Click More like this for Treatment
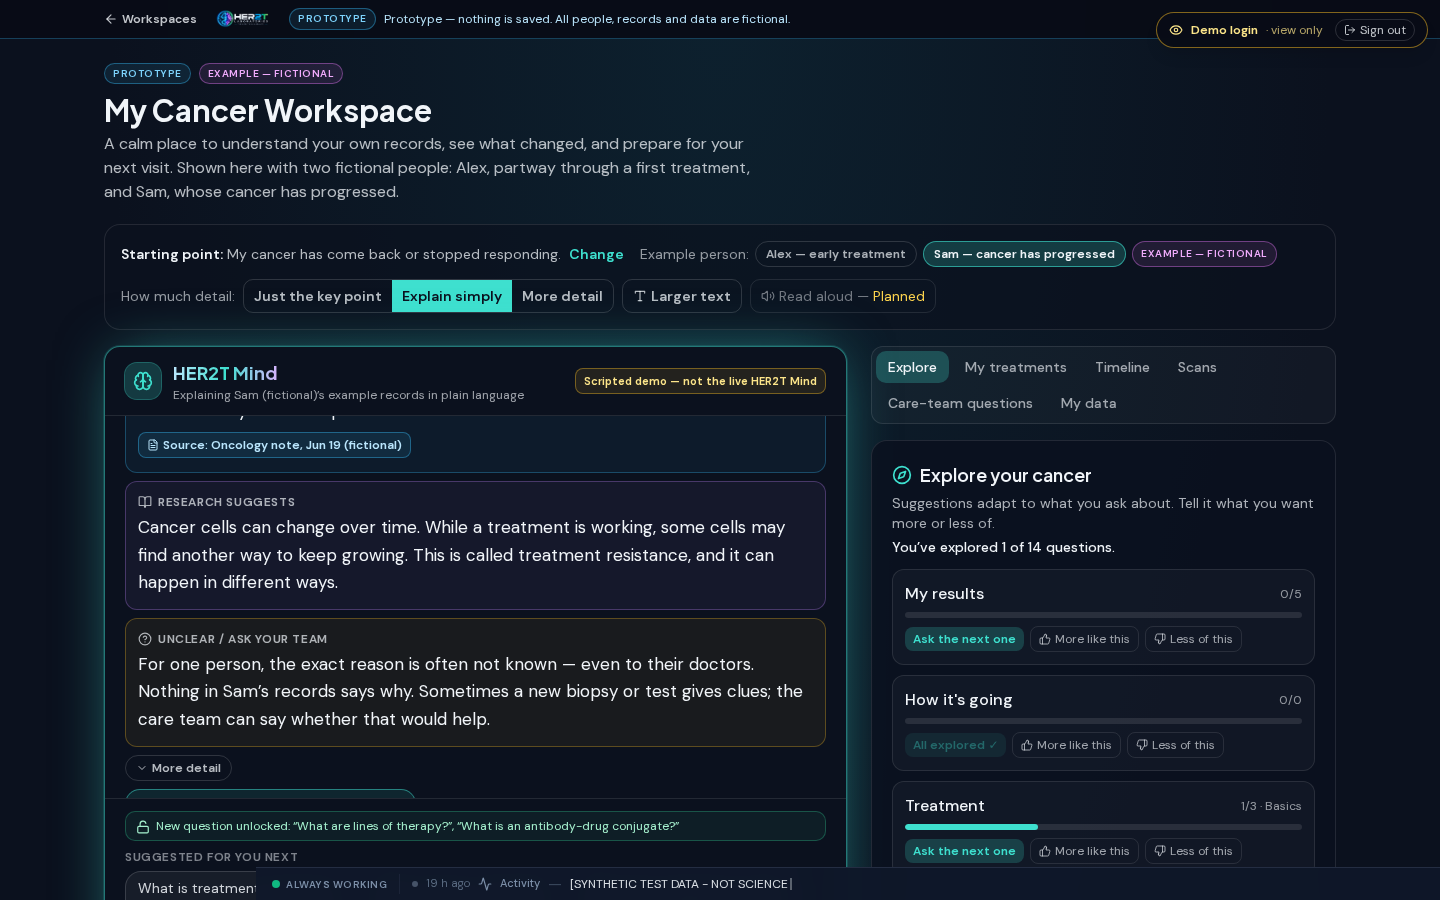 [1084, 851]
